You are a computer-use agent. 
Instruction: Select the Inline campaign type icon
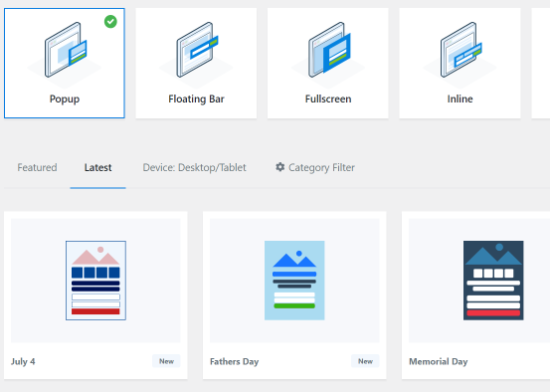point(461,50)
